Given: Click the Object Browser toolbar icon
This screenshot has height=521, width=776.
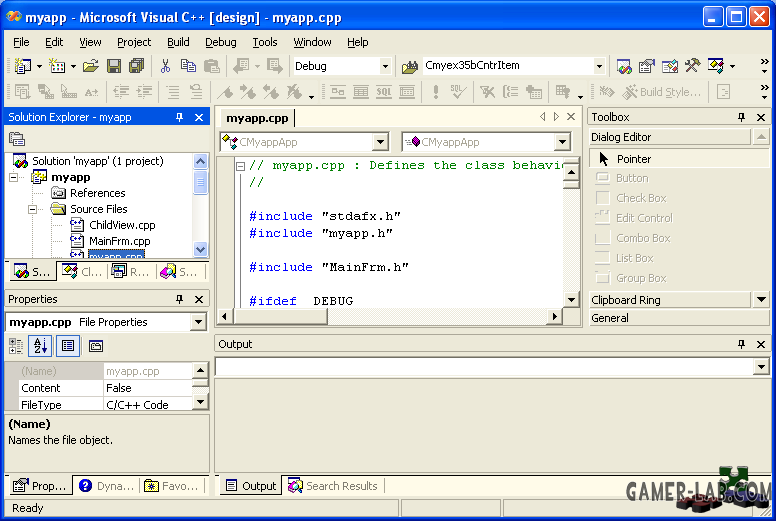Looking at the screenshot, I should click(x=670, y=66).
